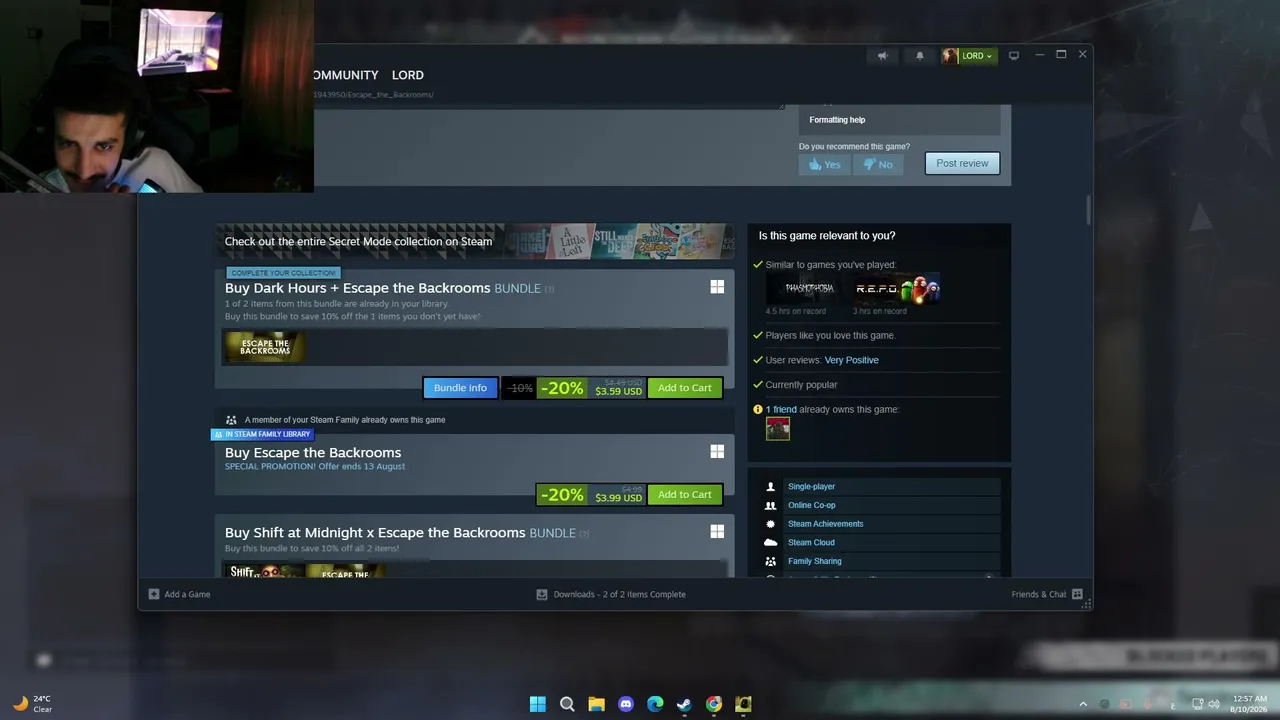Open the Online Co-op category link
1280x720 pixels.
[x=811, y=506]
